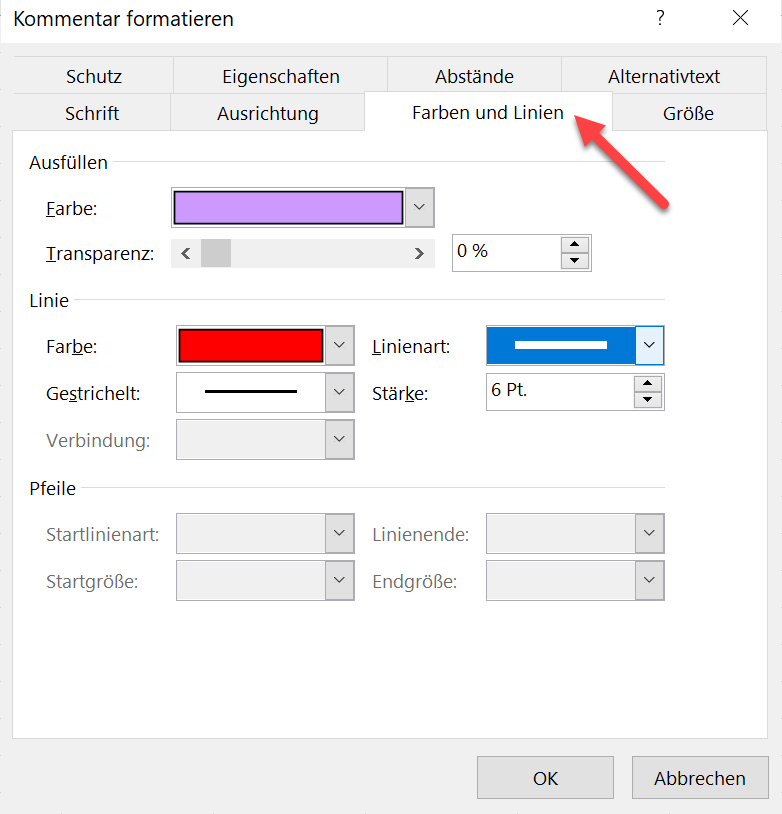Viewport: 782px width, 814px height.
Task: Expand the Endgröße dropdown
Action: point(649,580)
